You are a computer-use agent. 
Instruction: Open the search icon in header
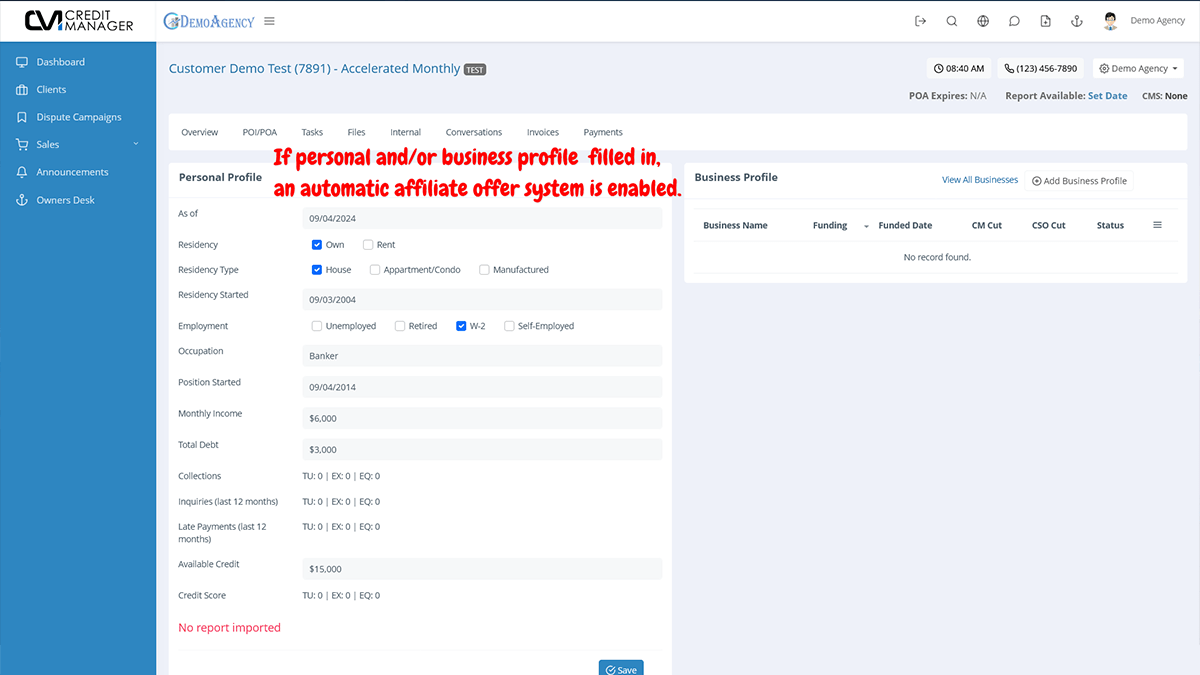point(951,20)
